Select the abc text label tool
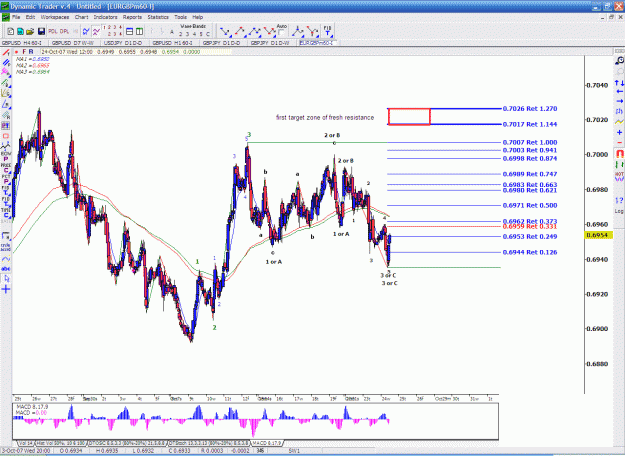This screenshot has width=625, height=456. coord(6,269)
